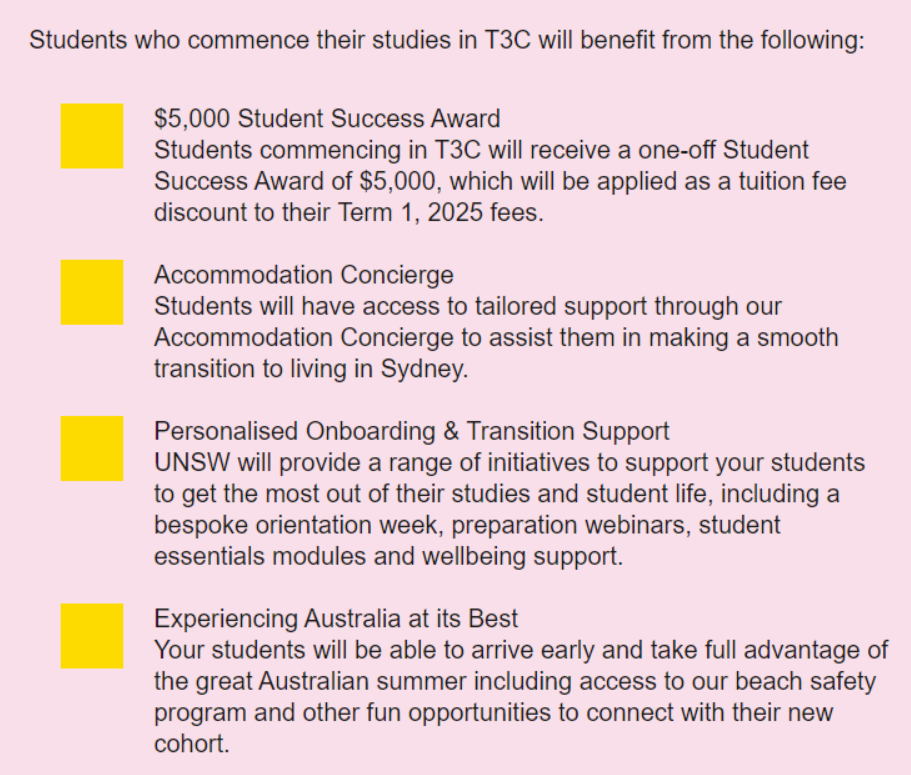
Task: Select the yellow square by Experiencing Australia
Action: pos(92,635)
